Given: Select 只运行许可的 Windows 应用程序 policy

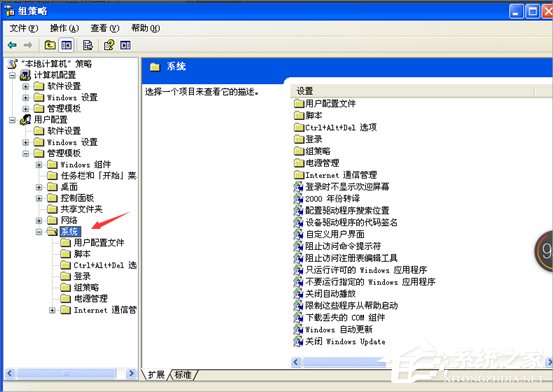Looking at the screenshot, I should (360, 270).
